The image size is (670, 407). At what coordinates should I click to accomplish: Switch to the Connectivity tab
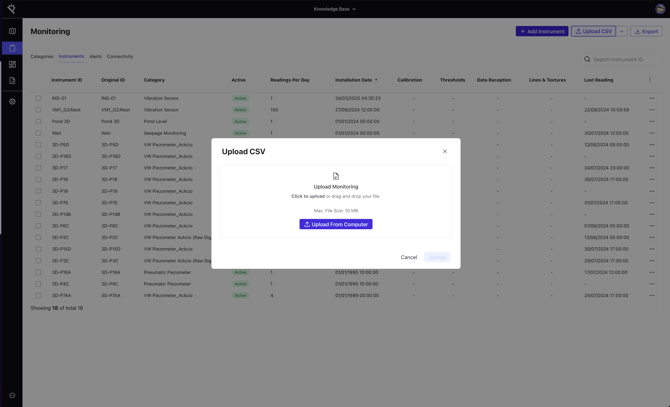[x=120, y=56]
